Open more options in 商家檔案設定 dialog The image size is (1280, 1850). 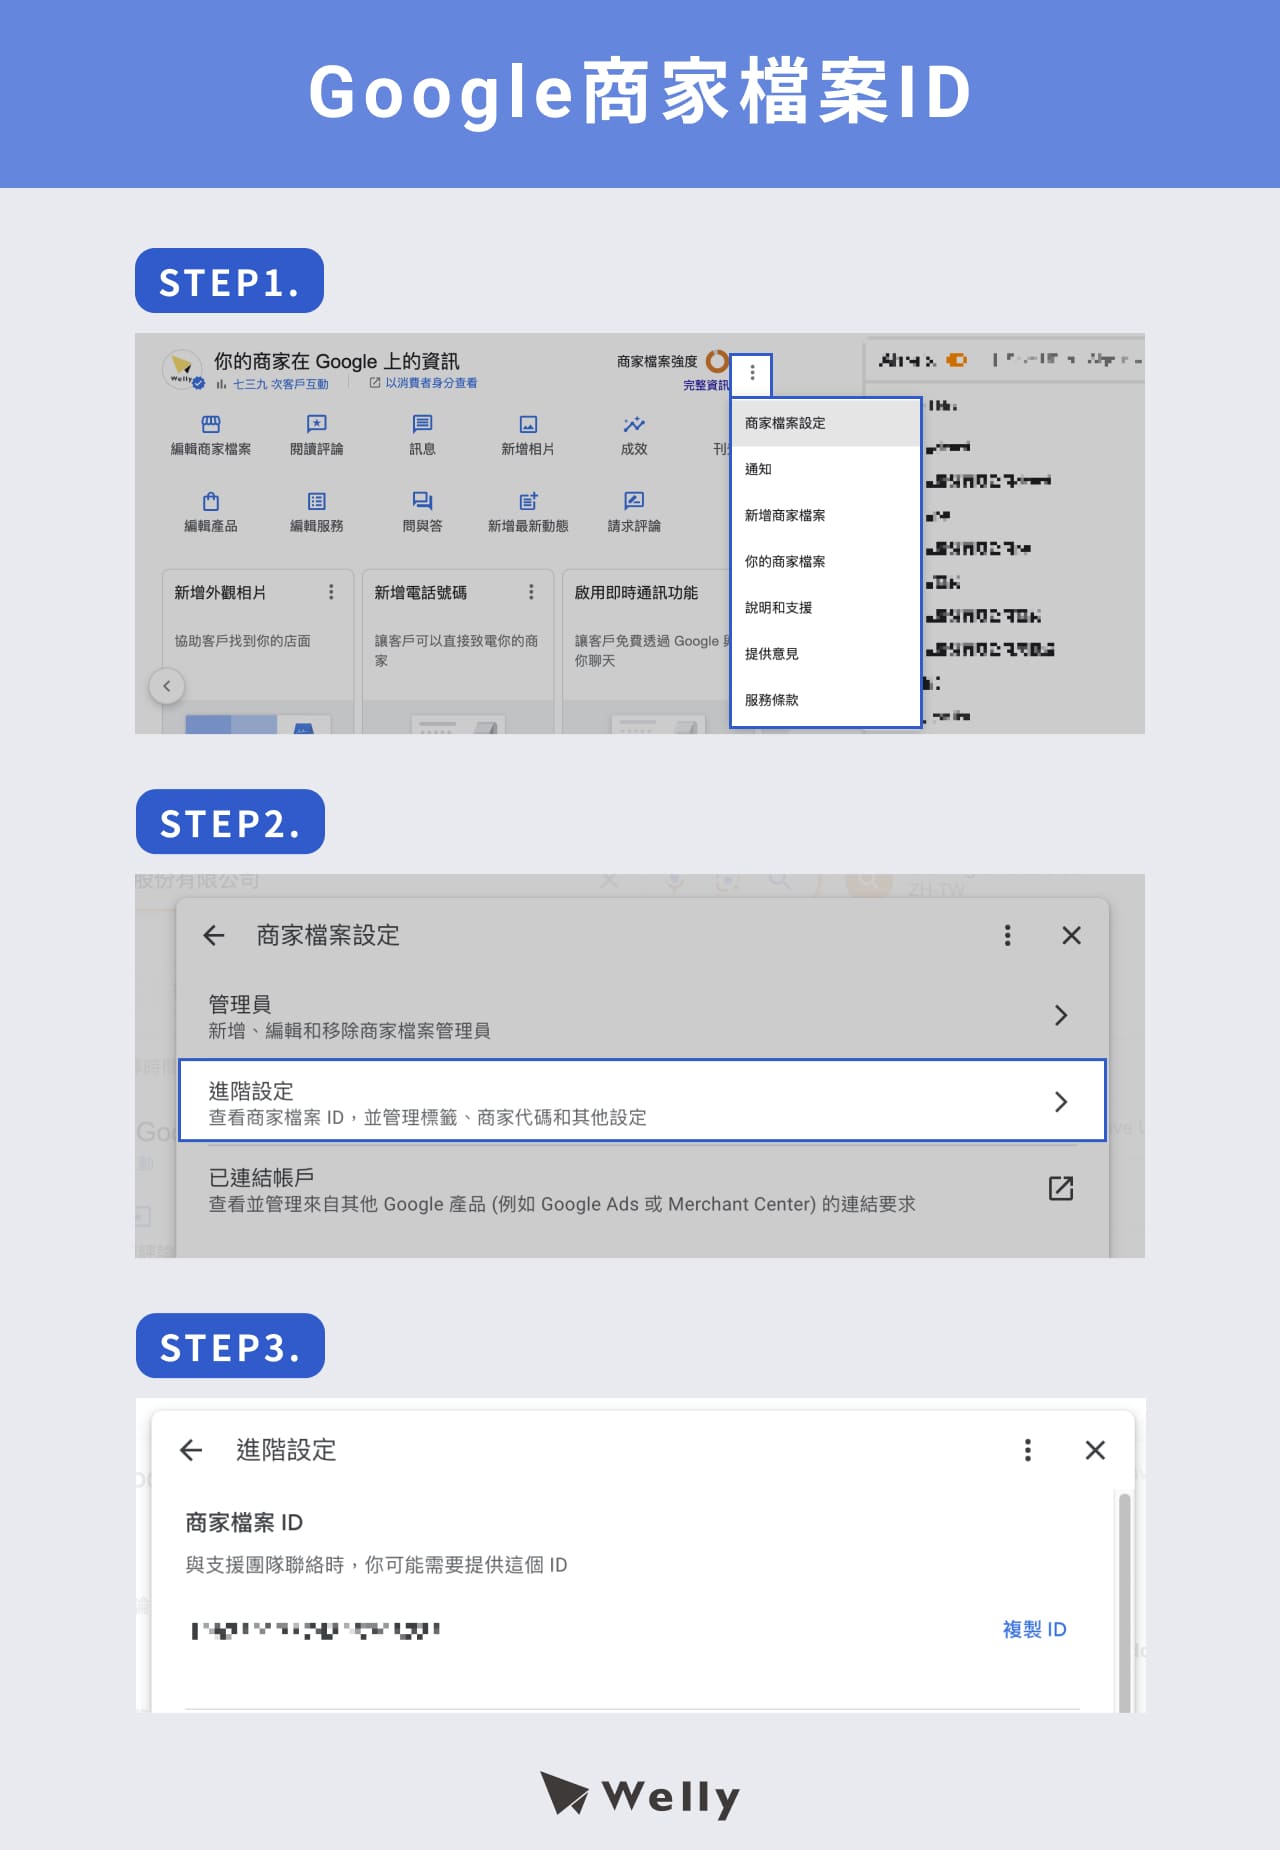click(x=1008, y=935)
